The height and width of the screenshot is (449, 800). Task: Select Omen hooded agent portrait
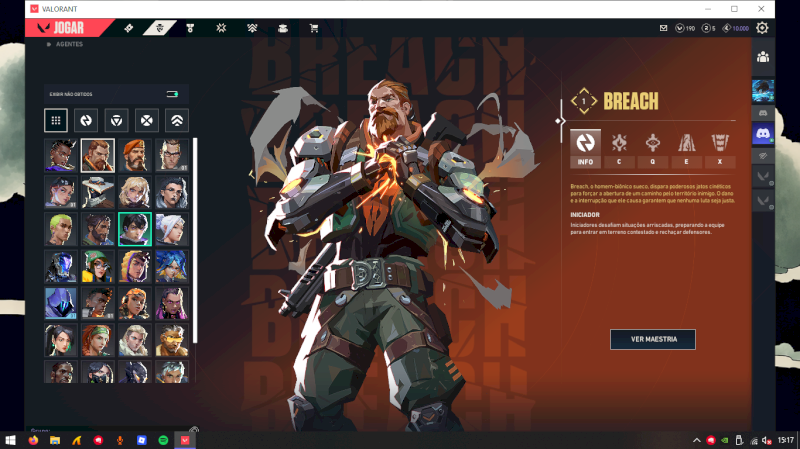(x=61, y=303)
